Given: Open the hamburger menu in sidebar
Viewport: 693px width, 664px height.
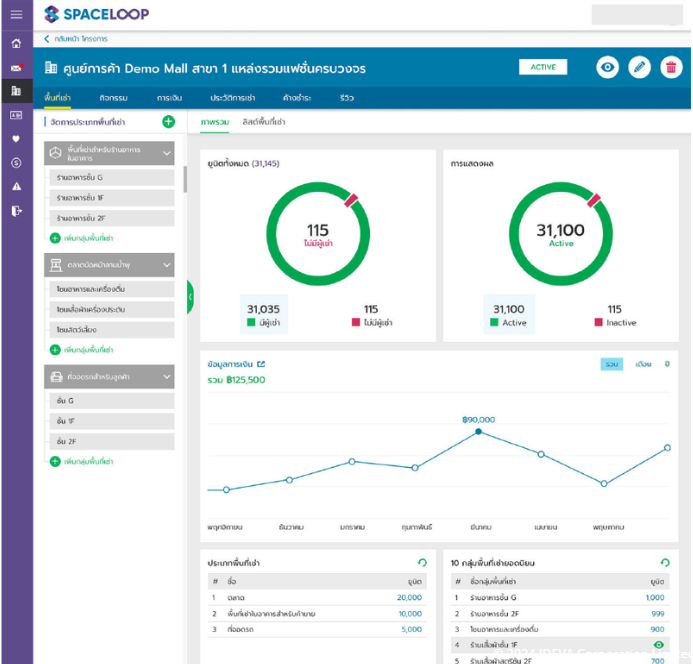Looking at the screenshot, I should tap(16, 14).
